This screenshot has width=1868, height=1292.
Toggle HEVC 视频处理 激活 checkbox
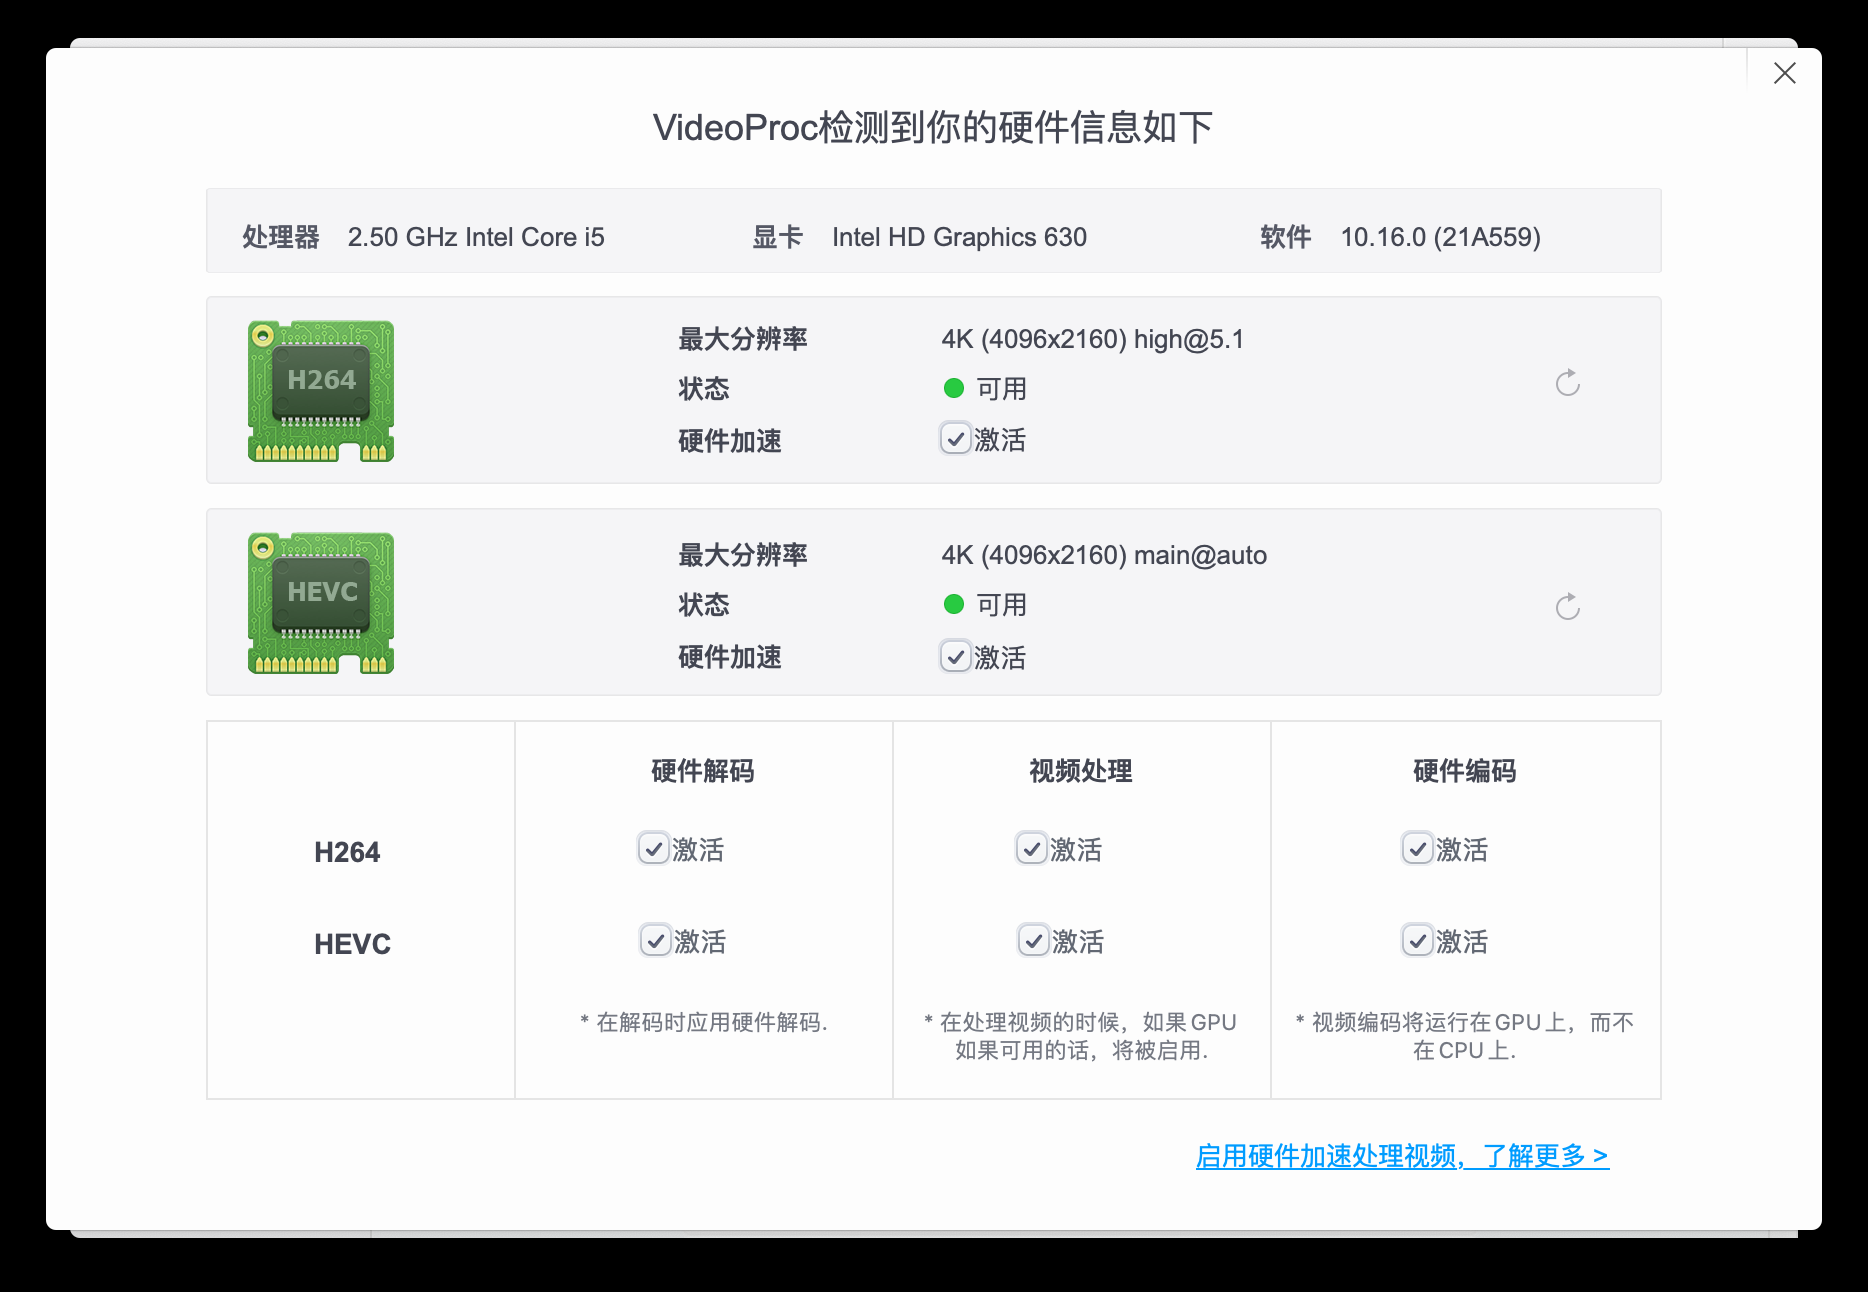(x=1033, y=941)
